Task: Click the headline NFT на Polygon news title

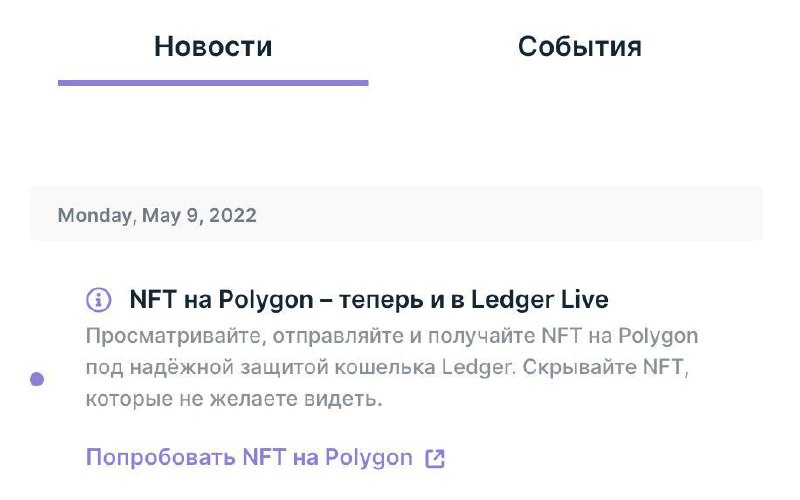Action: click(x=369, y=299)
